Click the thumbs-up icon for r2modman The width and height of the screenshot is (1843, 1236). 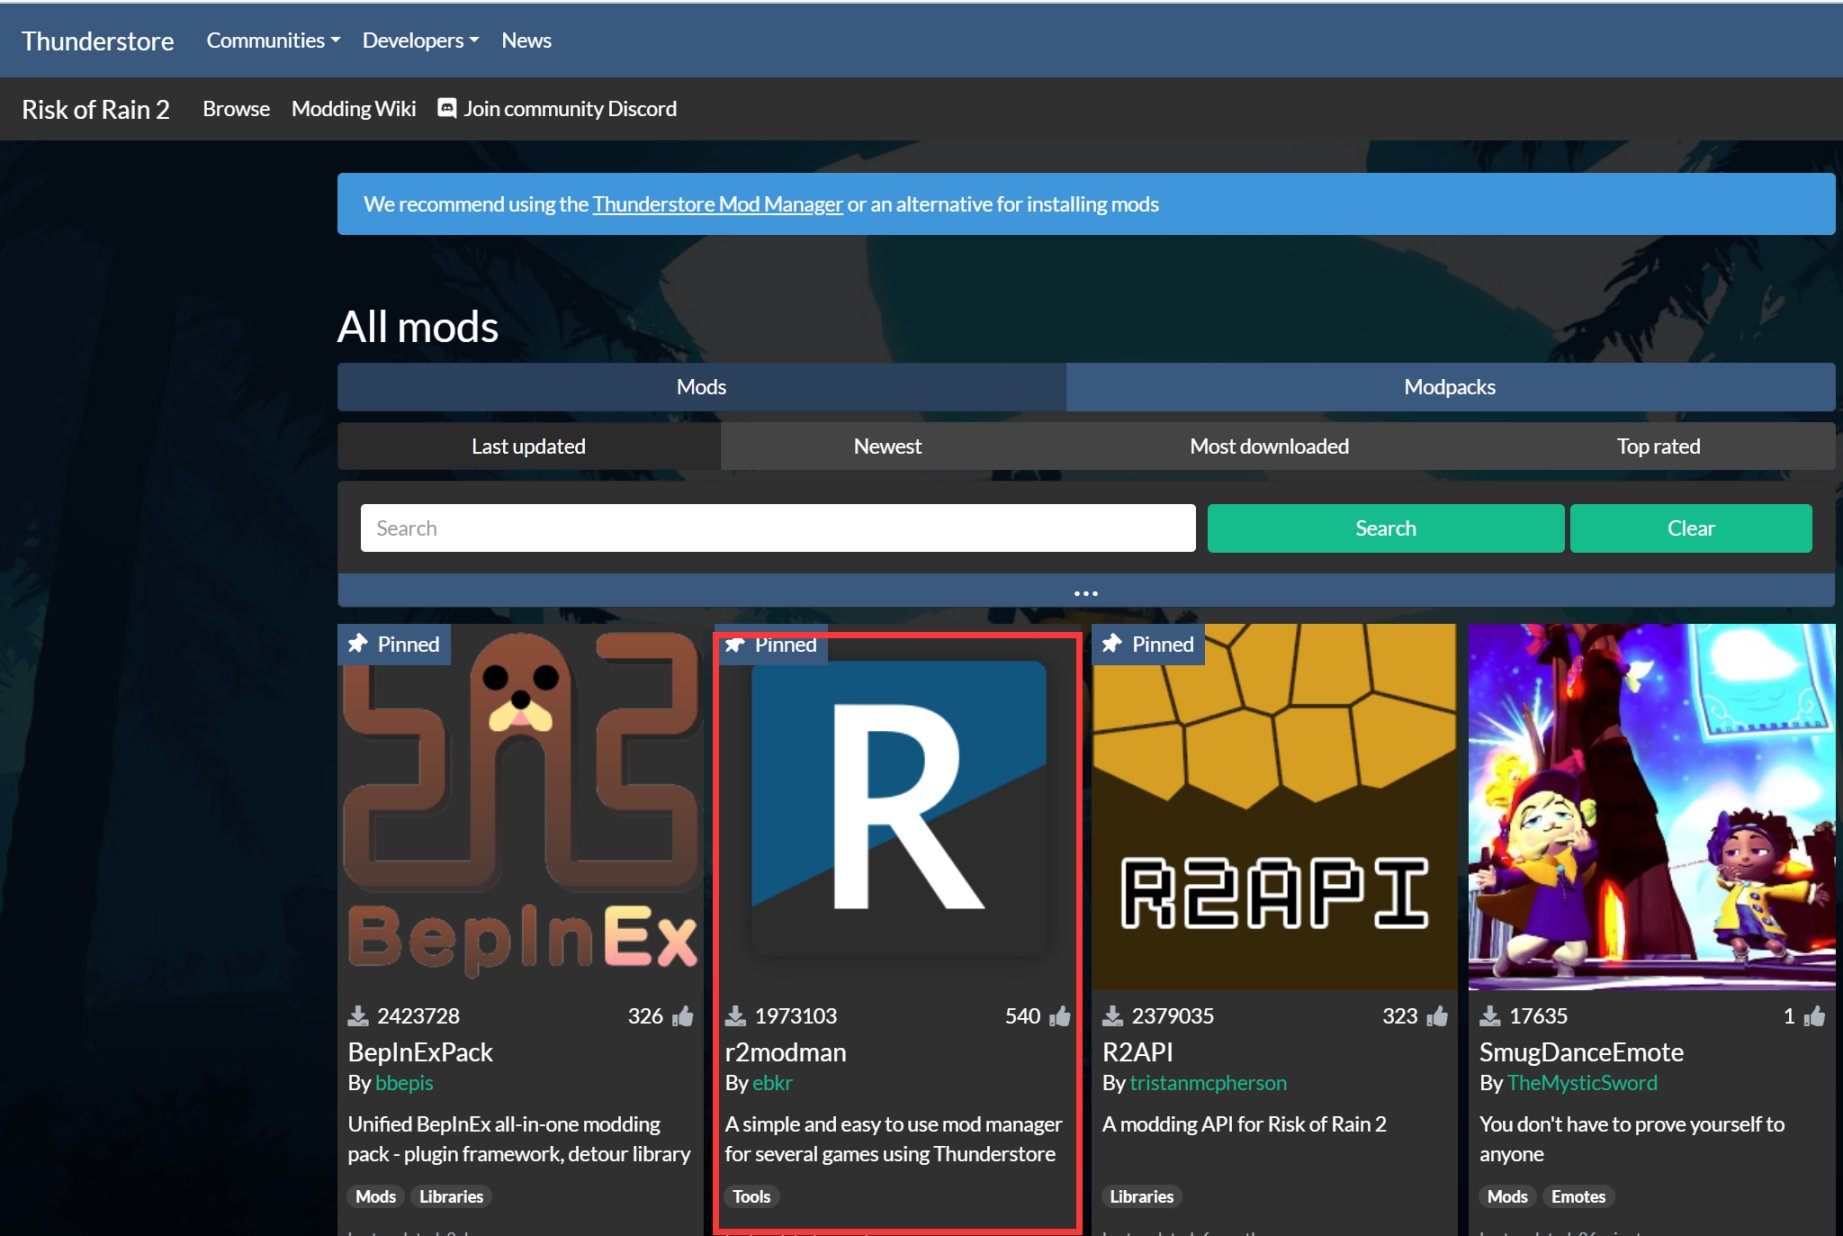point(1060,1016)
